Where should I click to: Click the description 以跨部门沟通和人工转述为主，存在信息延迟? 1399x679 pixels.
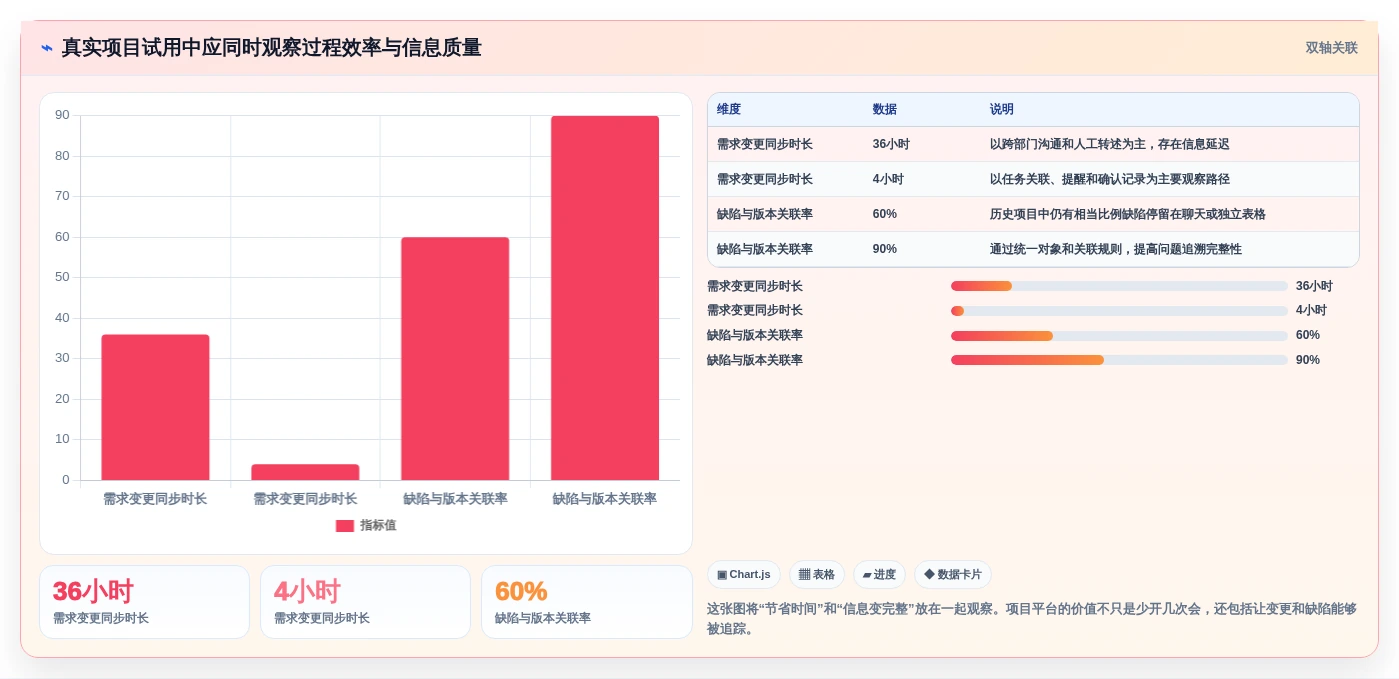[1110, 144]
